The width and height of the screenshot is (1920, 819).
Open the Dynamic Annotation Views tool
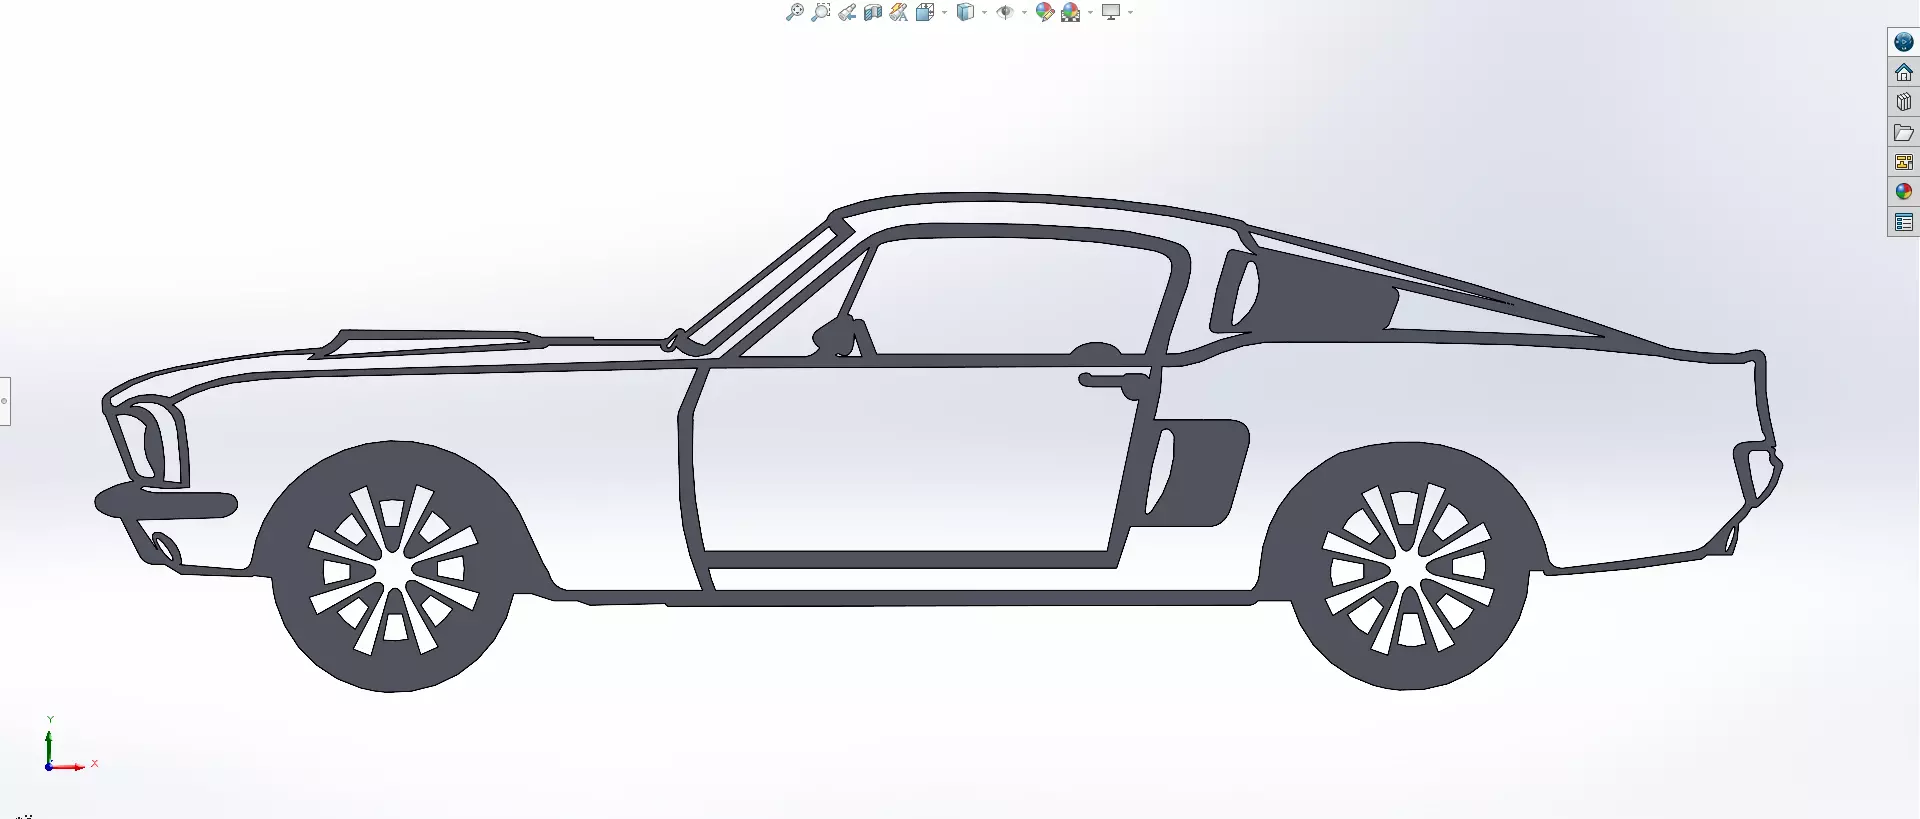(899, 12)
